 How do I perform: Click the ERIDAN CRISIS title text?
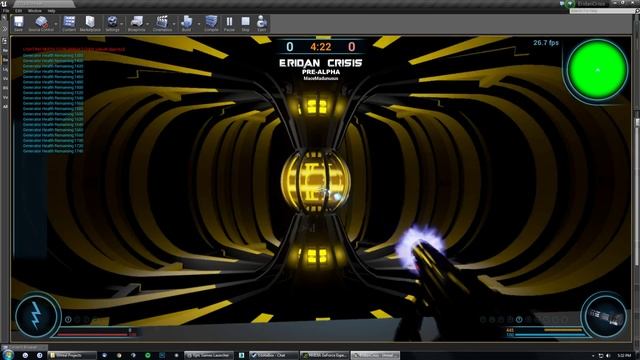(x=320, y=63)
